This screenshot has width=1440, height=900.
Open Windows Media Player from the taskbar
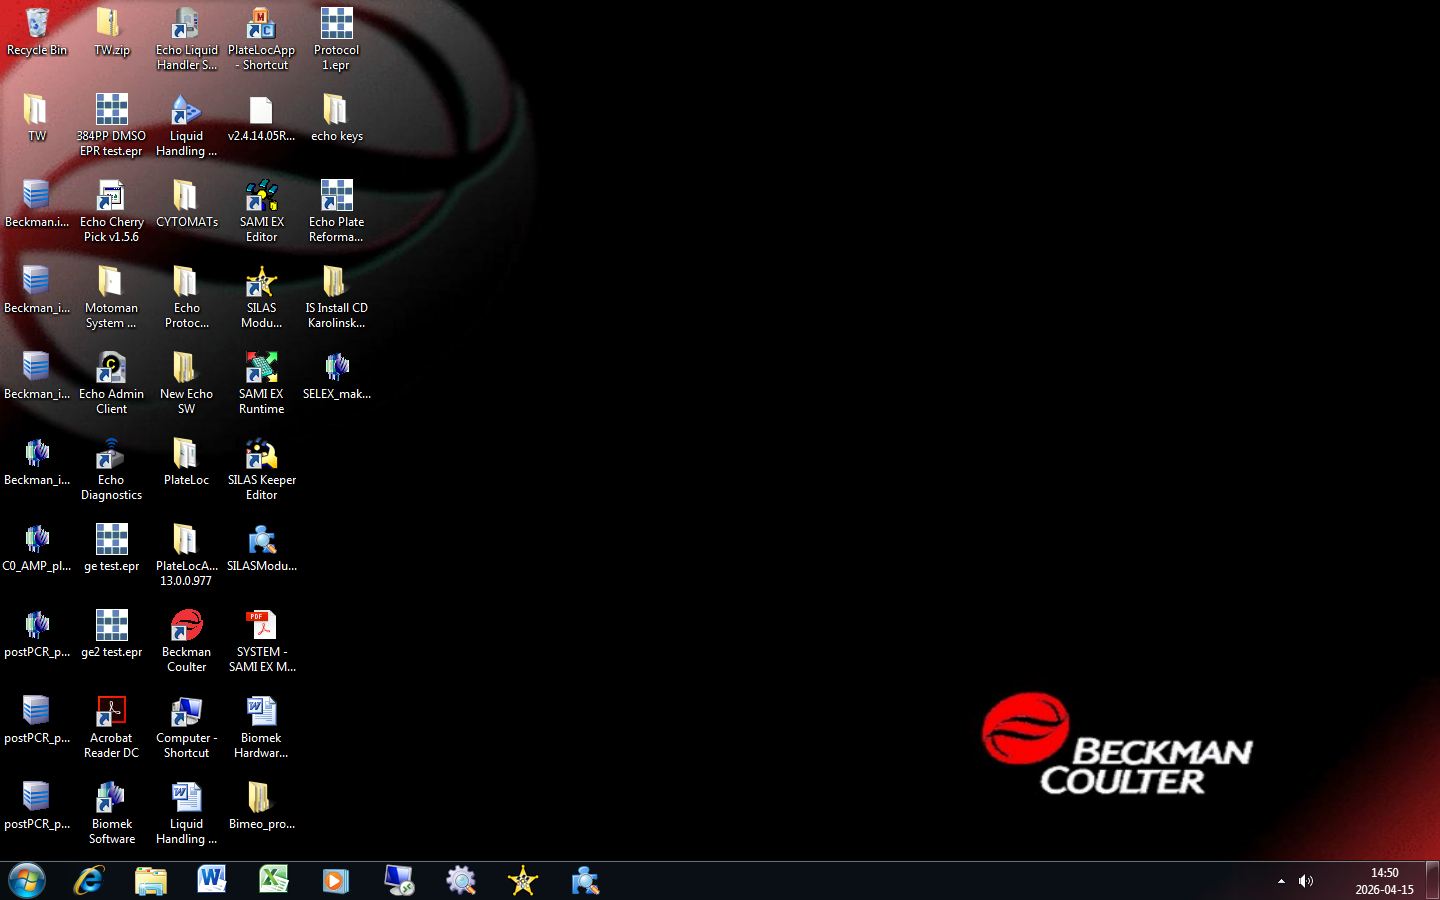click(x=335, y=880)
